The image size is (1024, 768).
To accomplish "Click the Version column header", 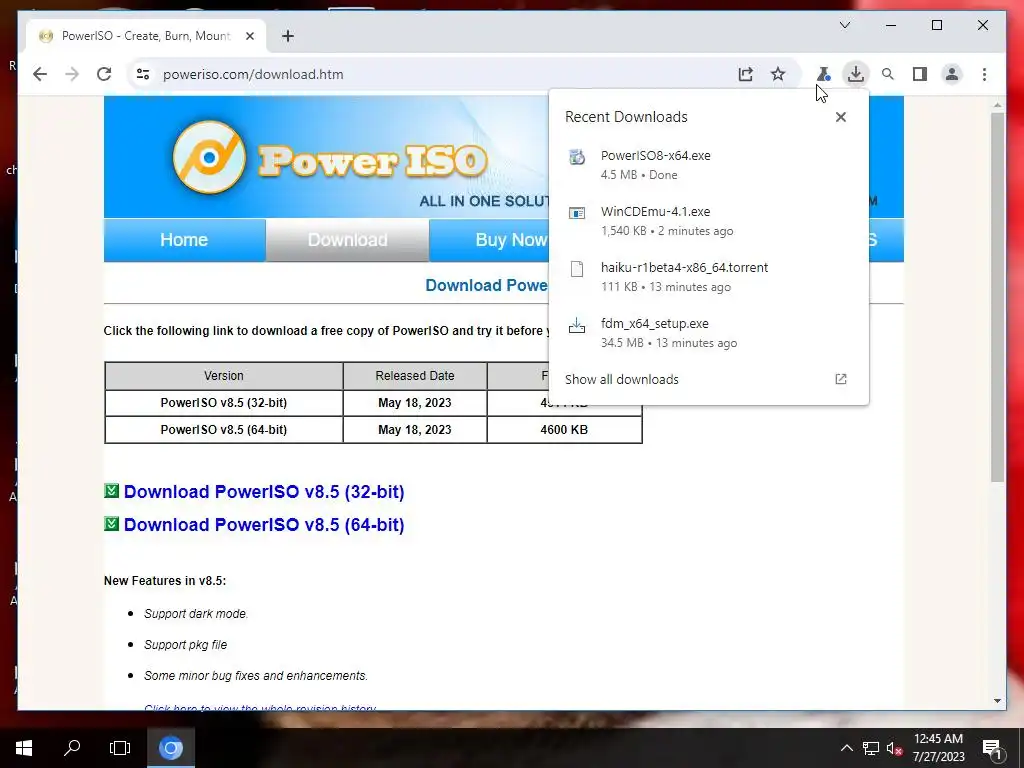I will click(x=224, y=376).
